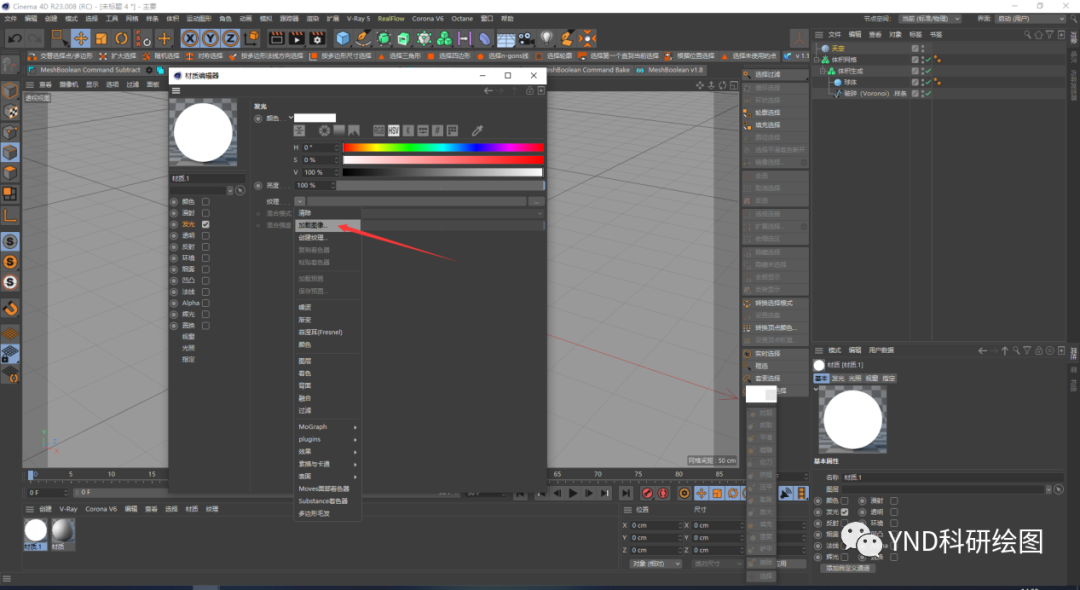Open the Octane menu in menu bar
This screenshot has height=590, width=1080.
[x=461, y=19]
